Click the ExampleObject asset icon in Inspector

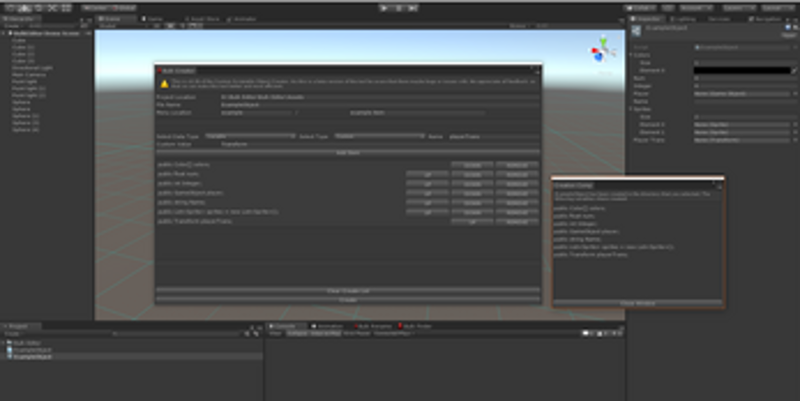tap(636, 31)
